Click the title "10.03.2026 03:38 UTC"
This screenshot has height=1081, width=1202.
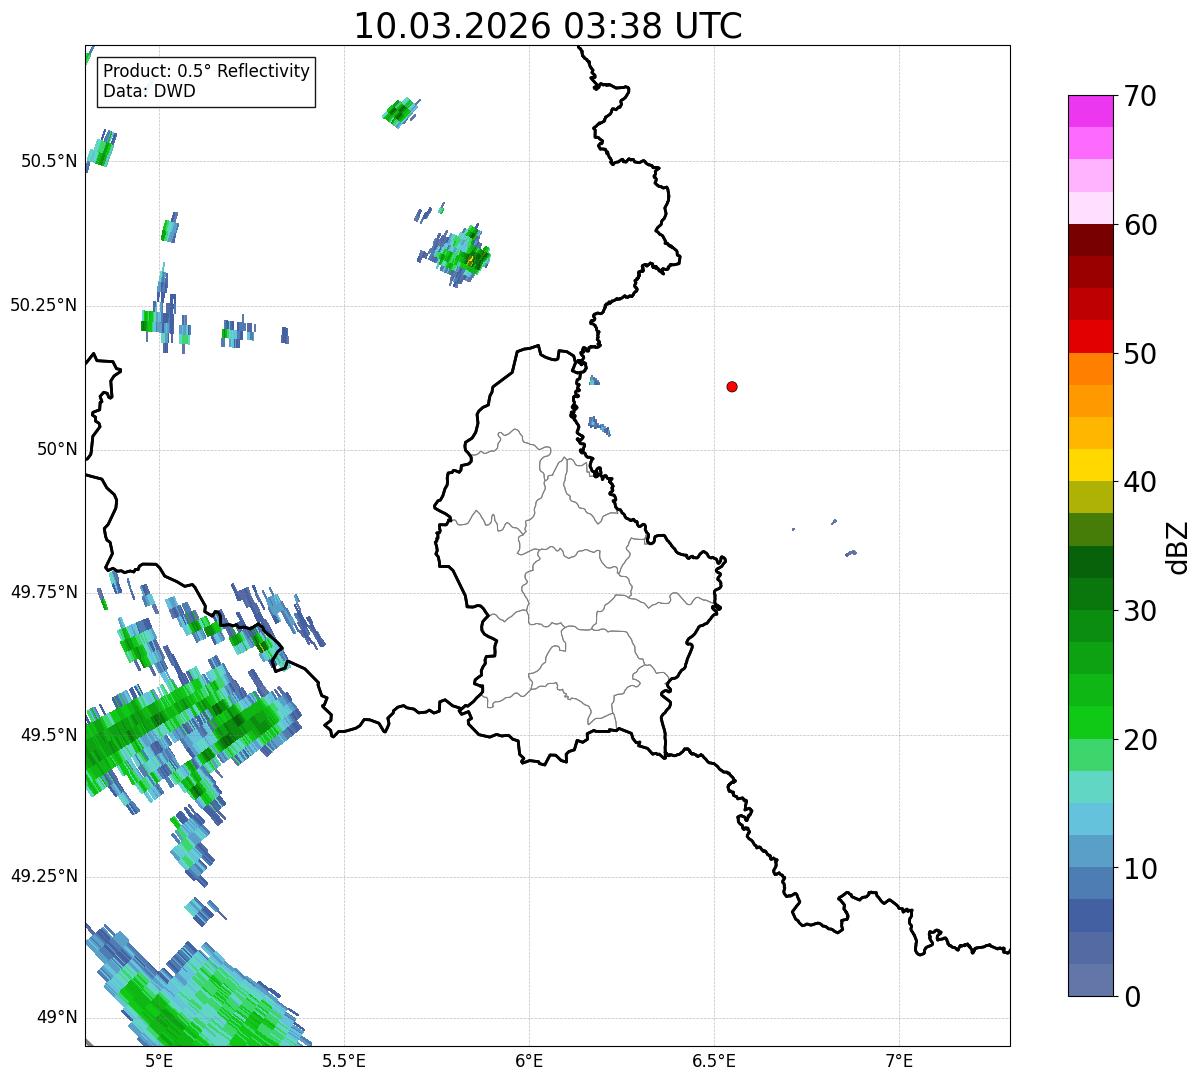coord(548,26)
